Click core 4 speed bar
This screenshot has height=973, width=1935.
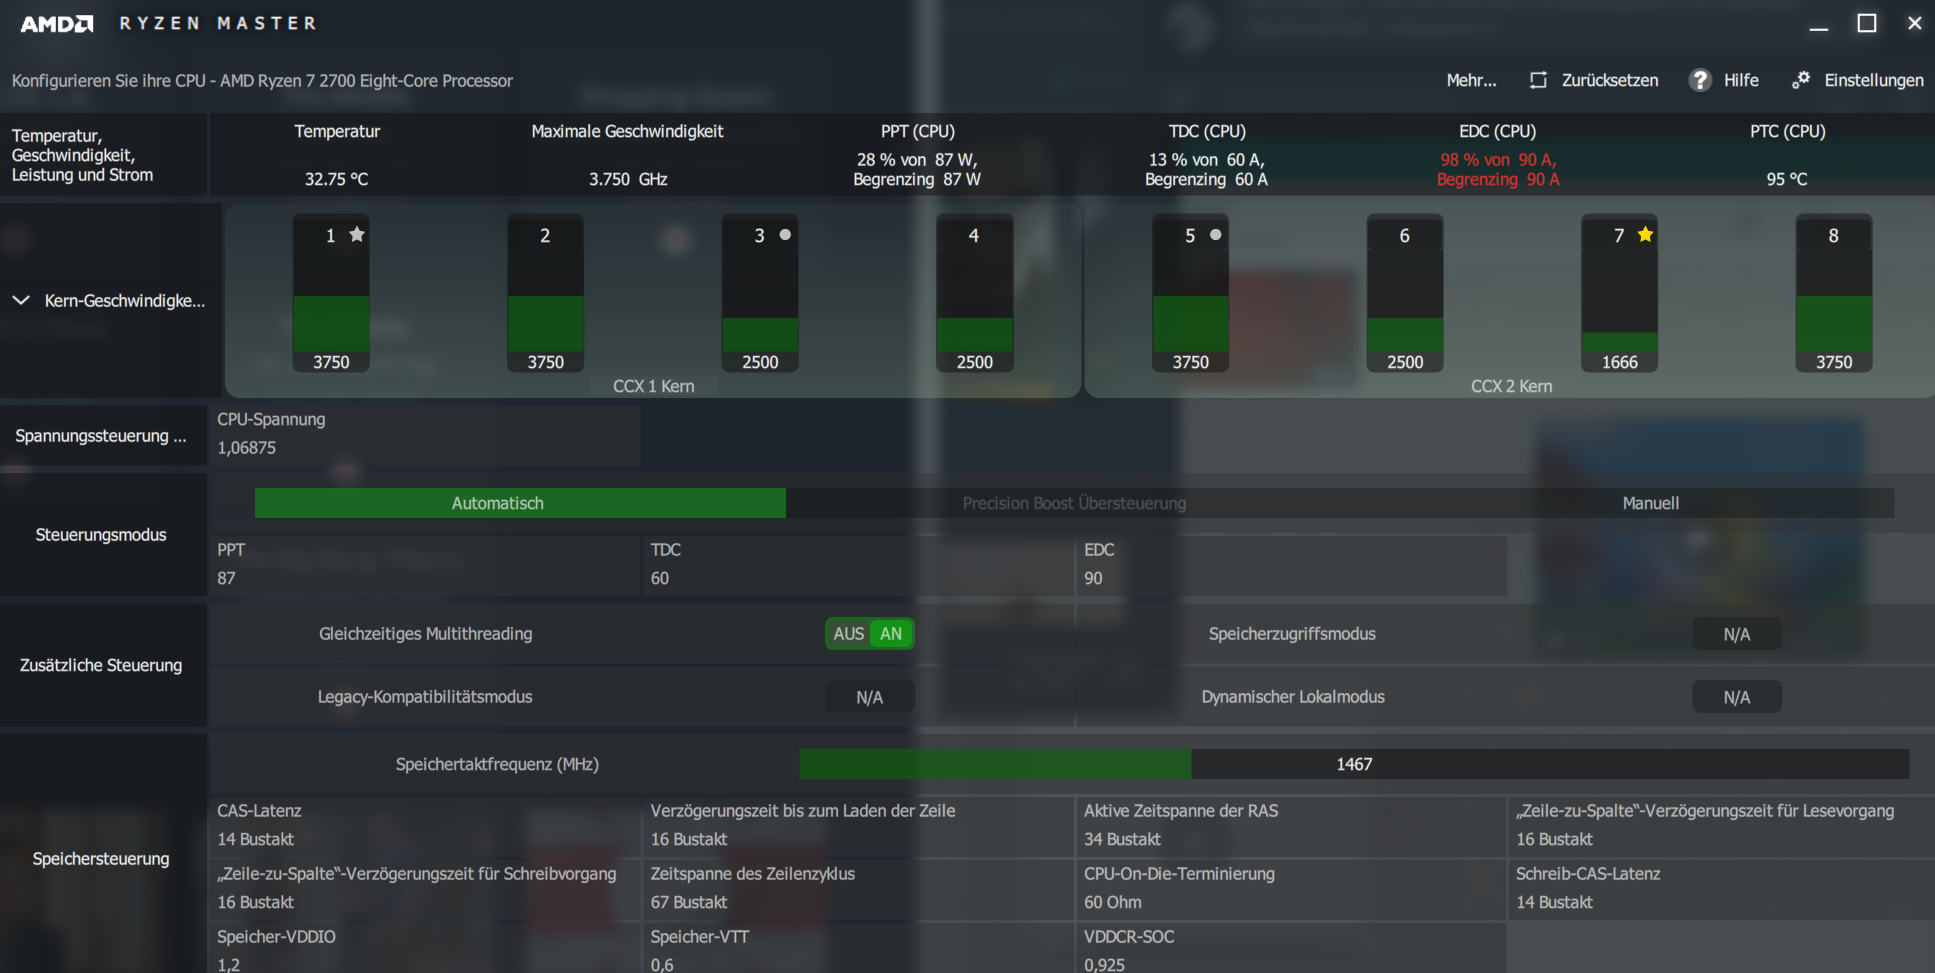tap(974, 294)
